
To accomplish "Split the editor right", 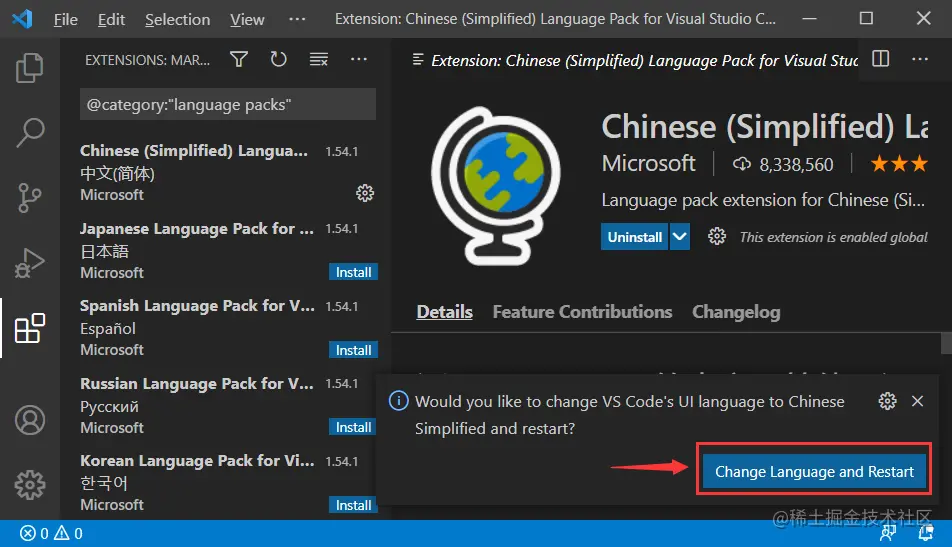I will tap(880, 59).
